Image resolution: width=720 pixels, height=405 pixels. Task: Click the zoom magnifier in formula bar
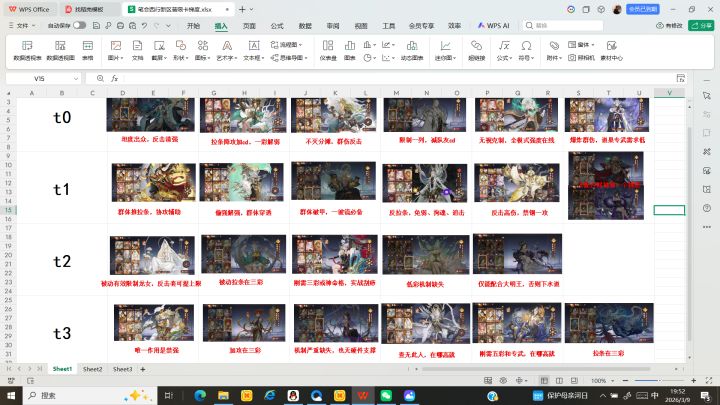(100, 79)
